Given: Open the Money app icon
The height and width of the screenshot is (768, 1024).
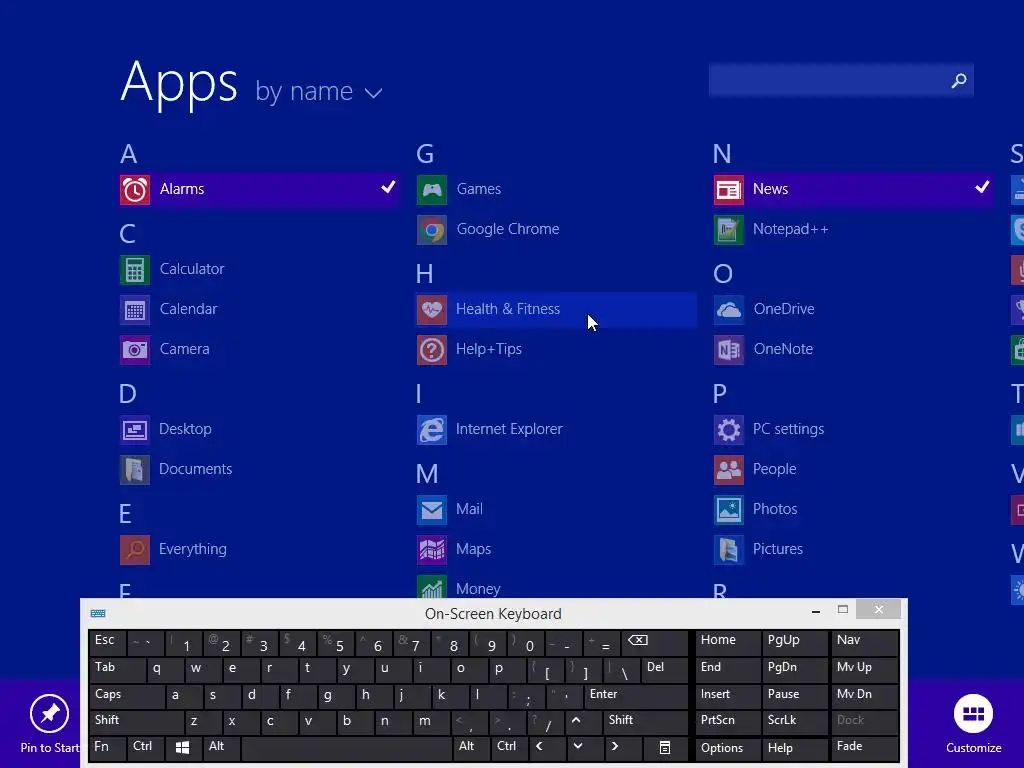Looking at the screenshot, I should [x=432, y=586].
